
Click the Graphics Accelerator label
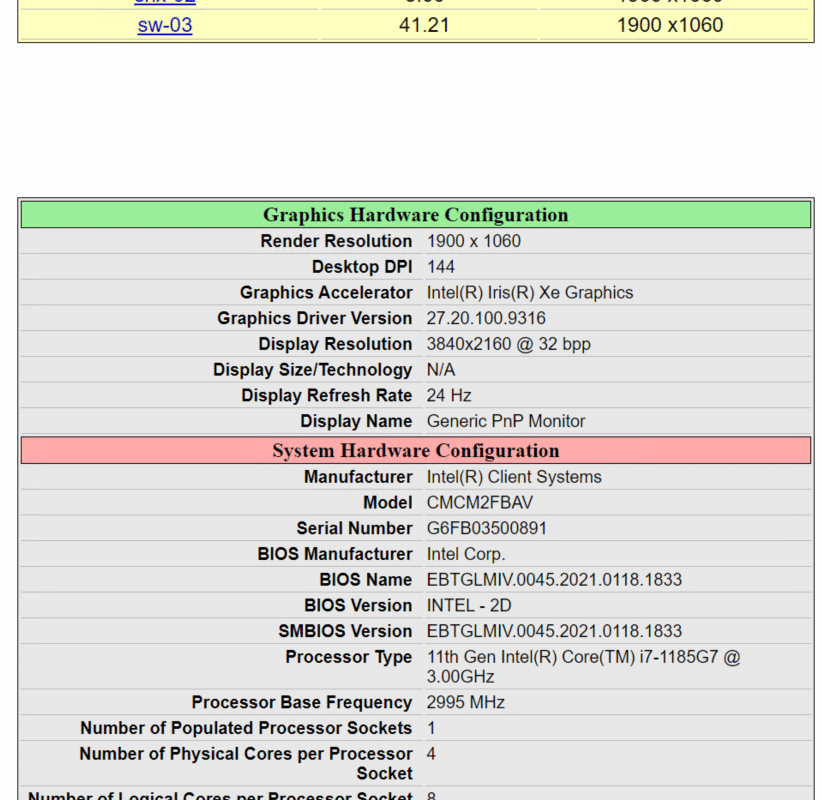tap(326, 293)
